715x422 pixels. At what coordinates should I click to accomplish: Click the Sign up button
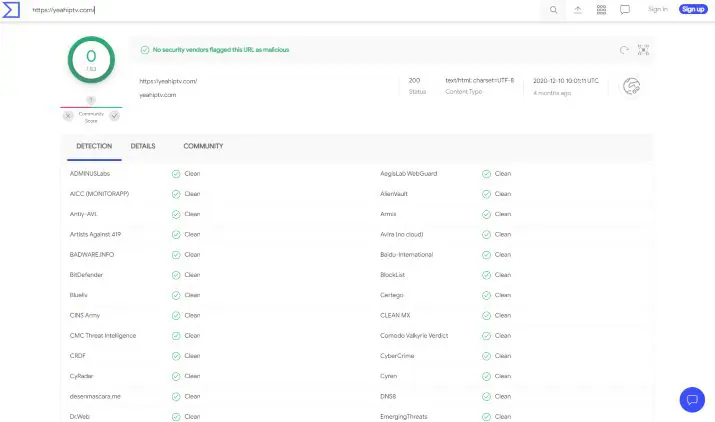[x=693, y=9]
